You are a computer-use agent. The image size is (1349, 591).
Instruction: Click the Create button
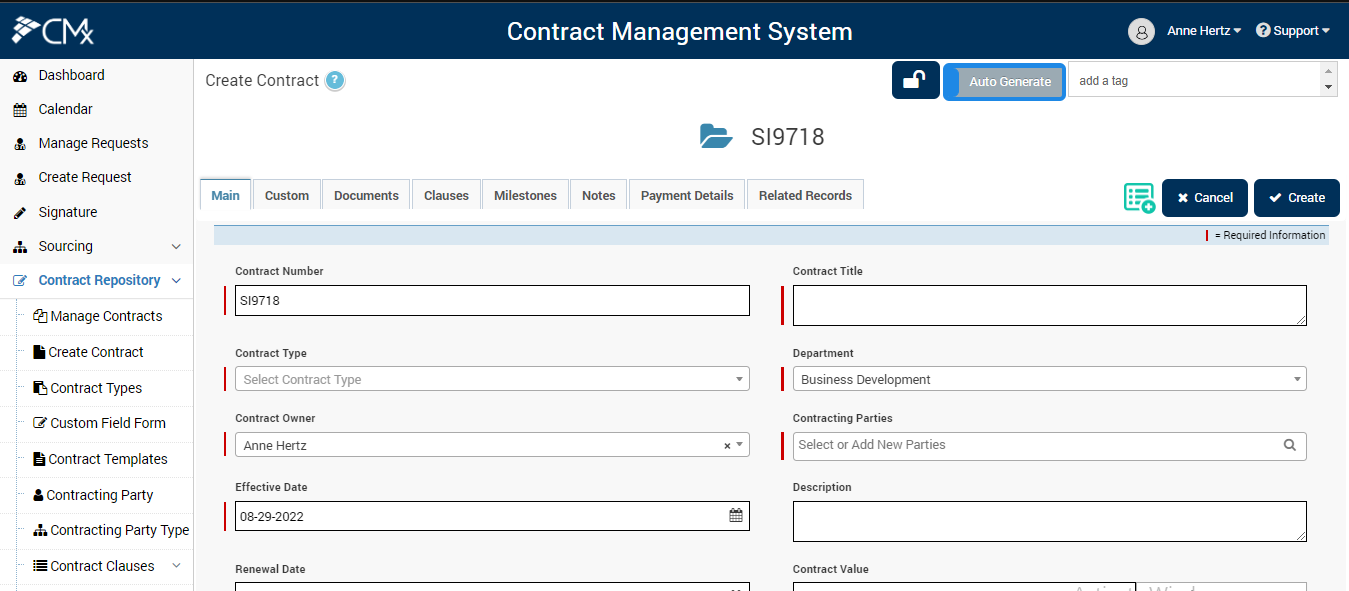pos(1296,197)
